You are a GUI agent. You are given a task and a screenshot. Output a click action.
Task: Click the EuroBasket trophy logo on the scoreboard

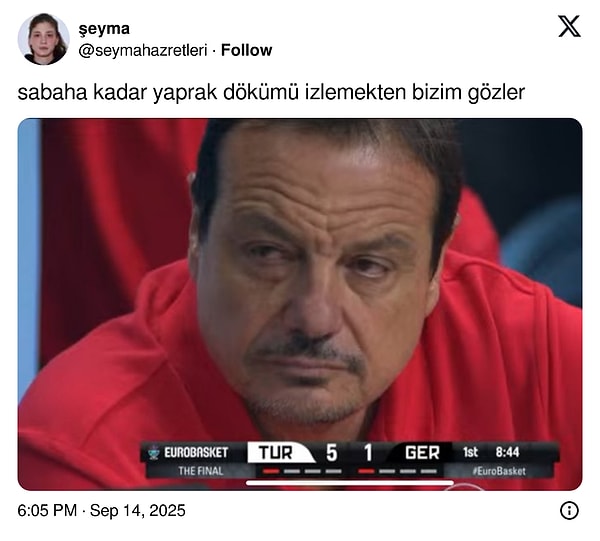tap(154, 452)
